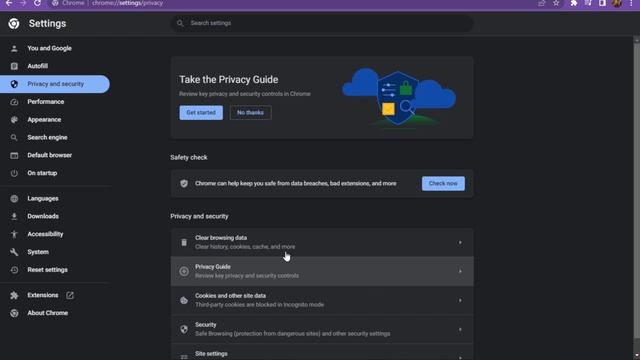
Task: Open the Clear browsing data row
Action: (322, 242)
